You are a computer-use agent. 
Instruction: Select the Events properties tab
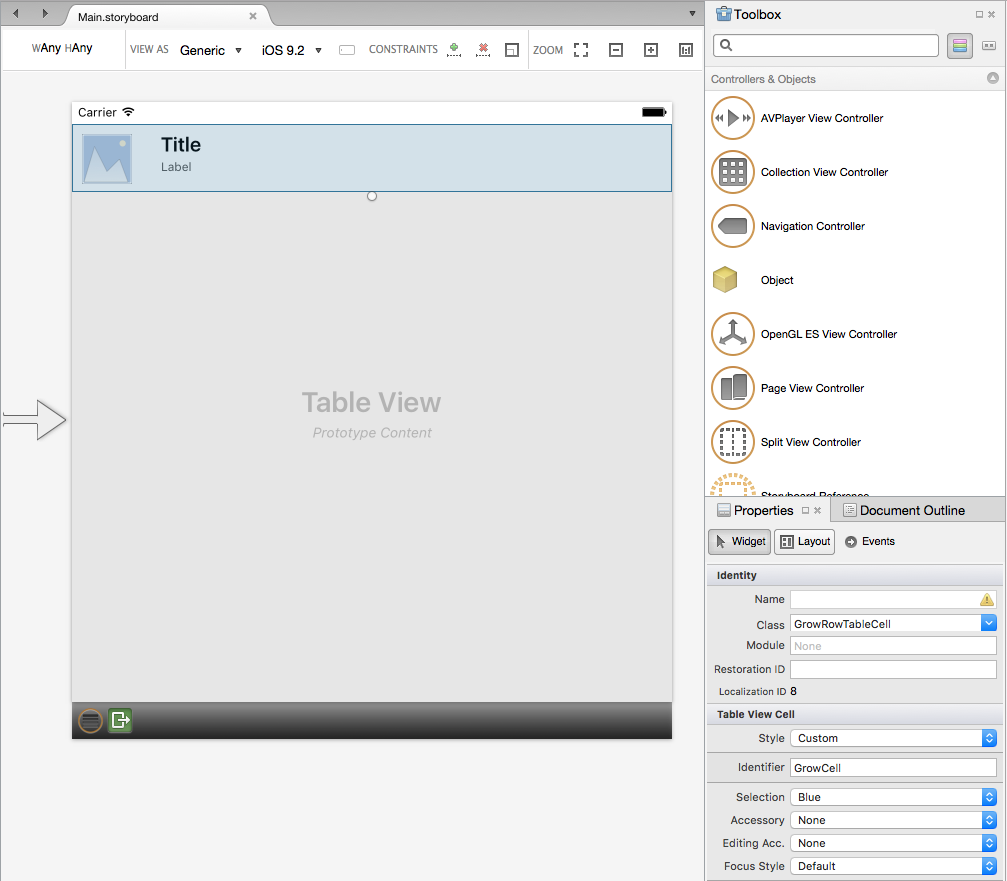pos(870,541)
